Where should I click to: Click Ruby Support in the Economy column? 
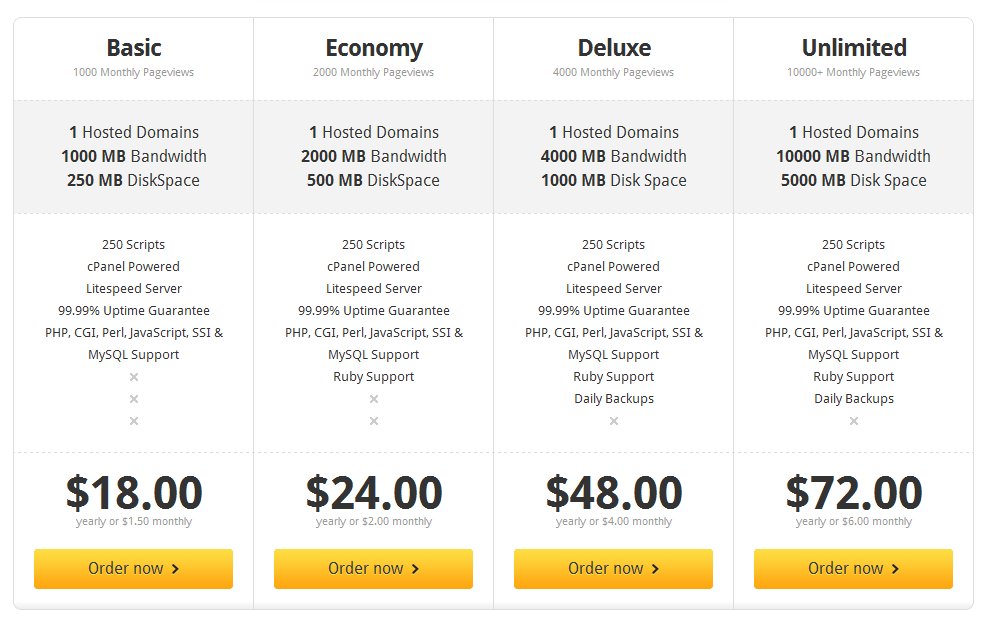[x=373, y=377]
